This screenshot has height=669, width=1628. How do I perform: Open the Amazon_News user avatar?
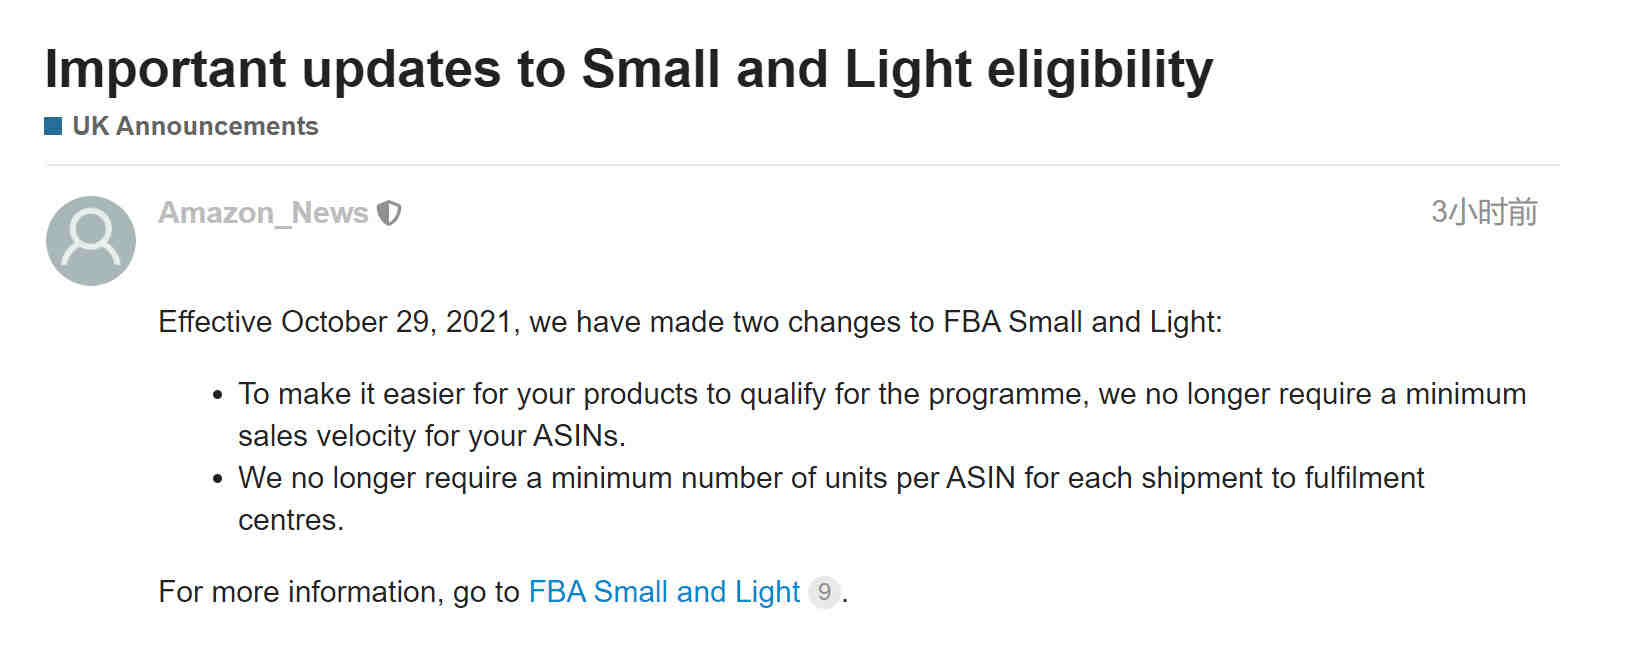[x=91, y=241]
